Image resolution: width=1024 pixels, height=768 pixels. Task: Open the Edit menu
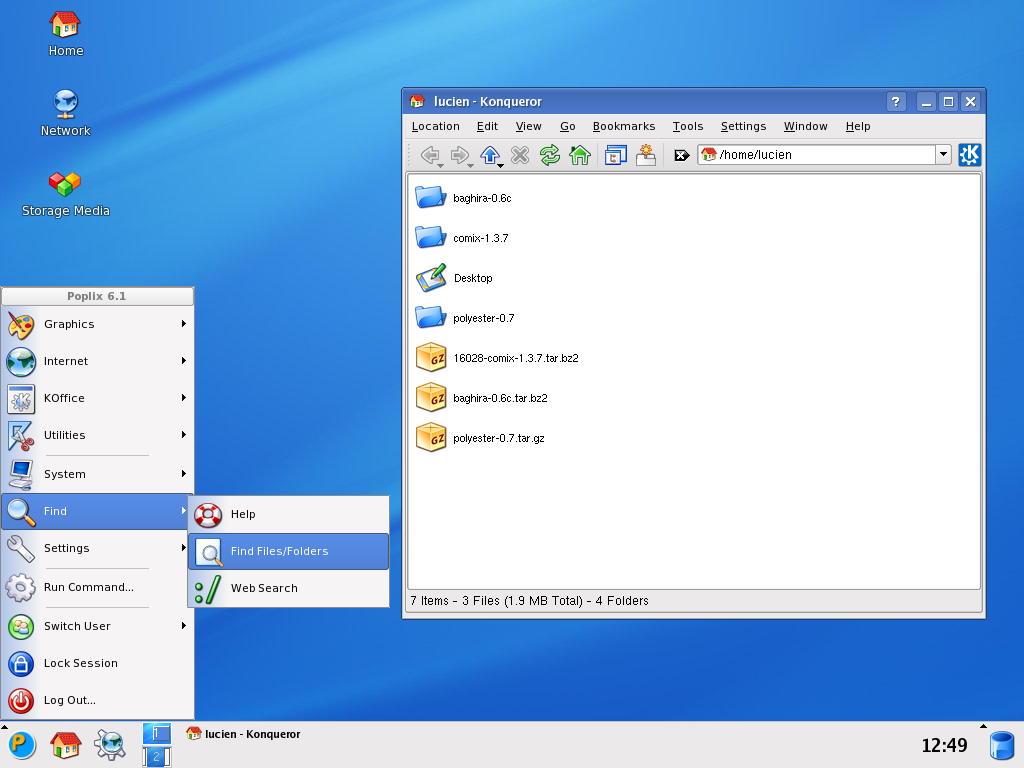[487, 126]
